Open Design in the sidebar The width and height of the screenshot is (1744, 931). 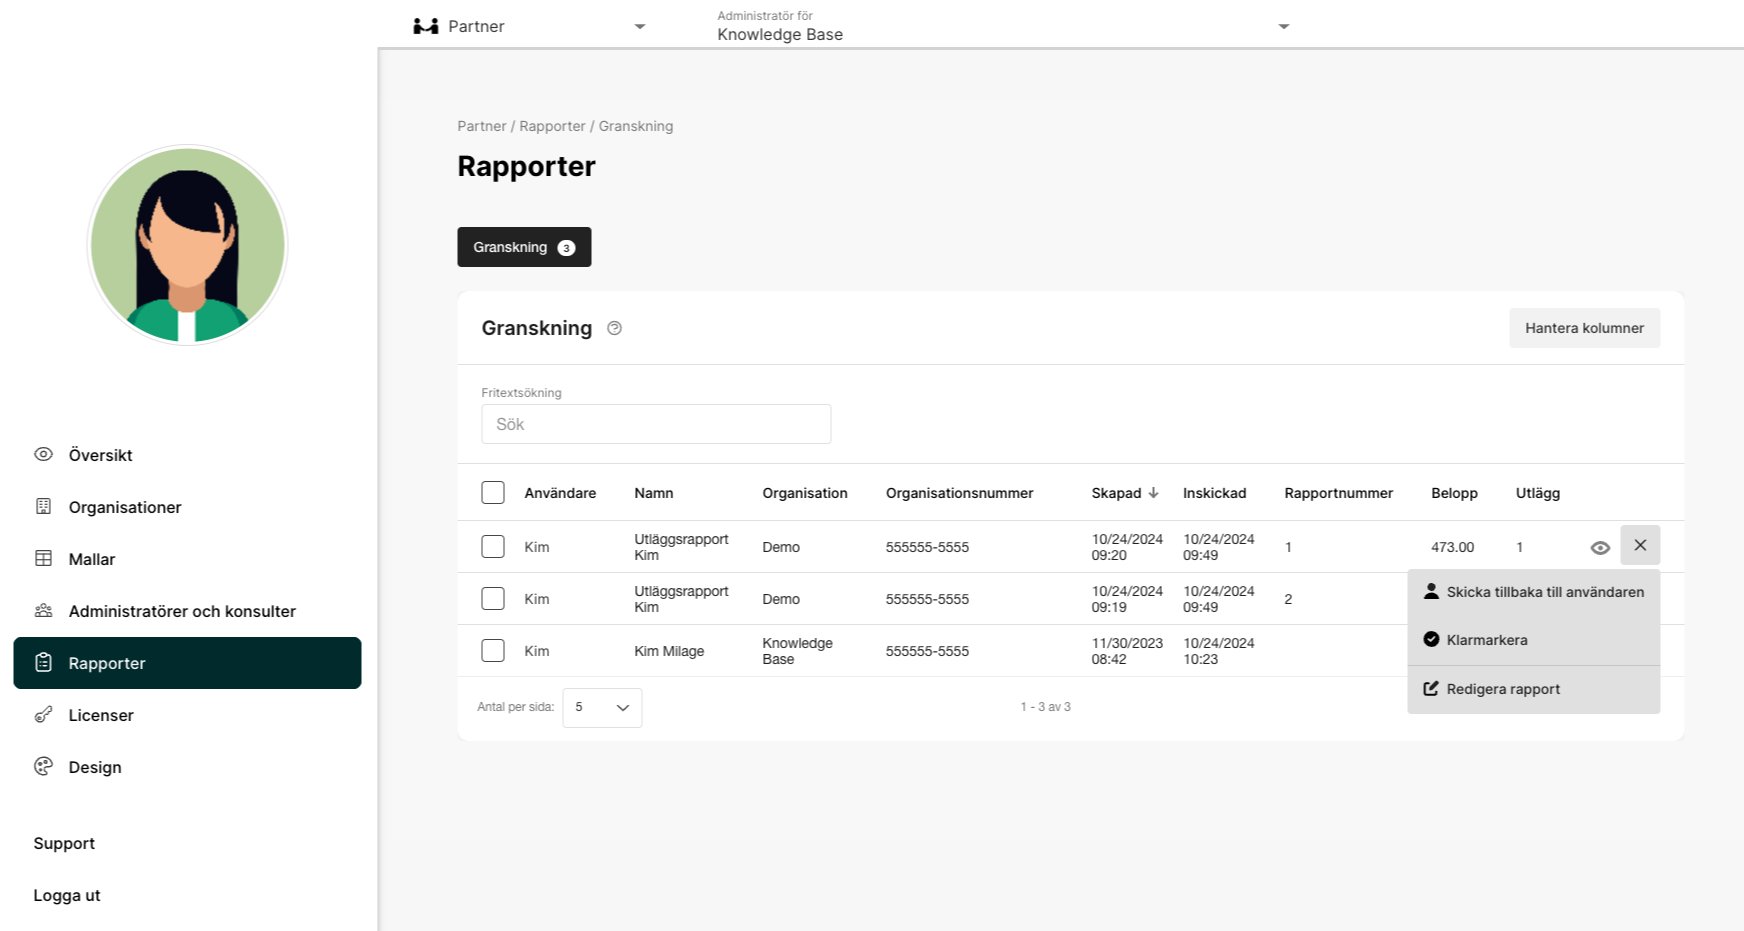(187, 767)
